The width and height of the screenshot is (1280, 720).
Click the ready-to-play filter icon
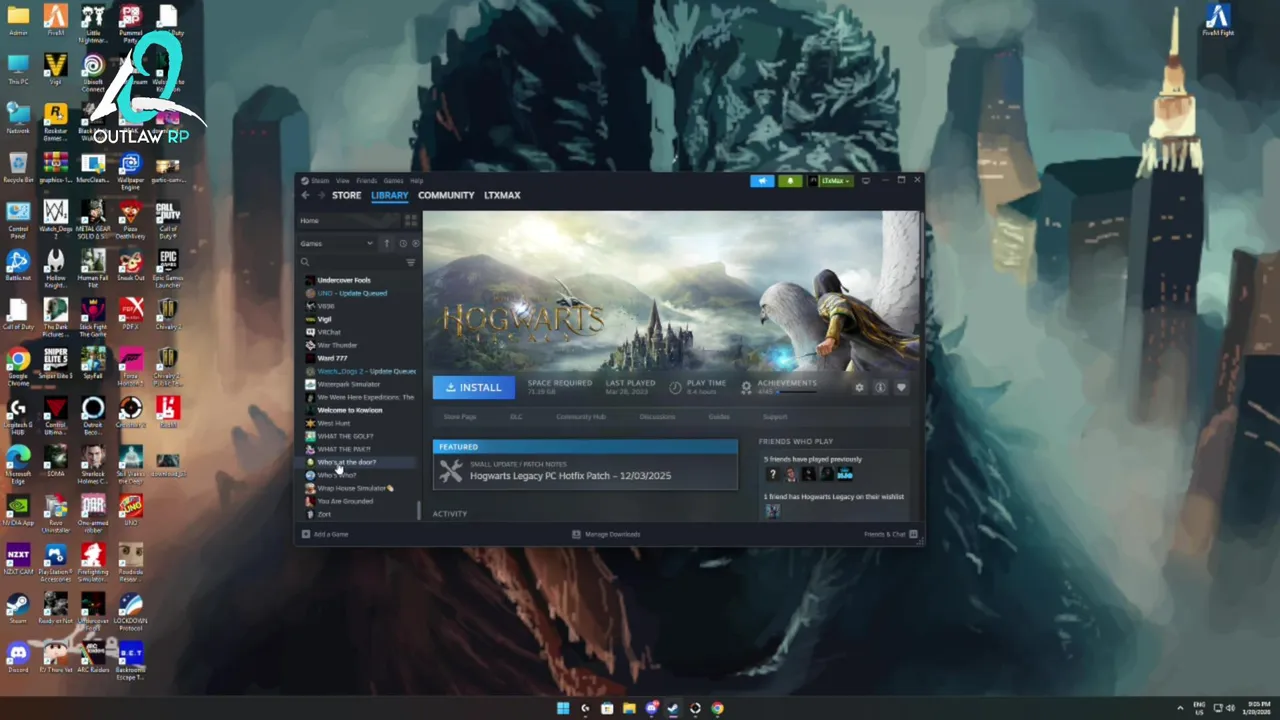pyautogui.click(x=416, y=243)
